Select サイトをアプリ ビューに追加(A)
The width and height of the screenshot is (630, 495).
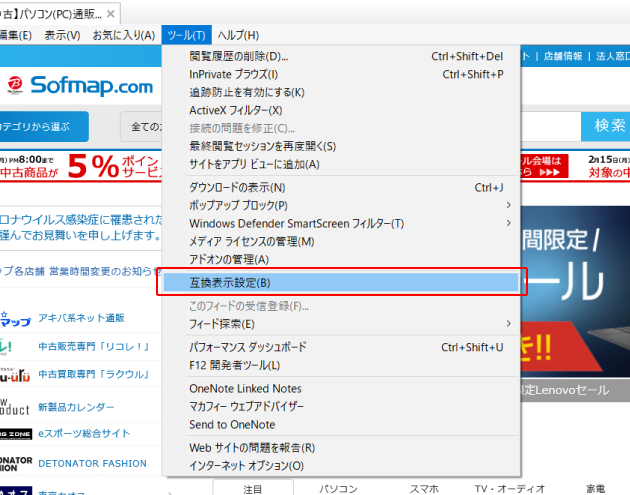tap(341, 164)
